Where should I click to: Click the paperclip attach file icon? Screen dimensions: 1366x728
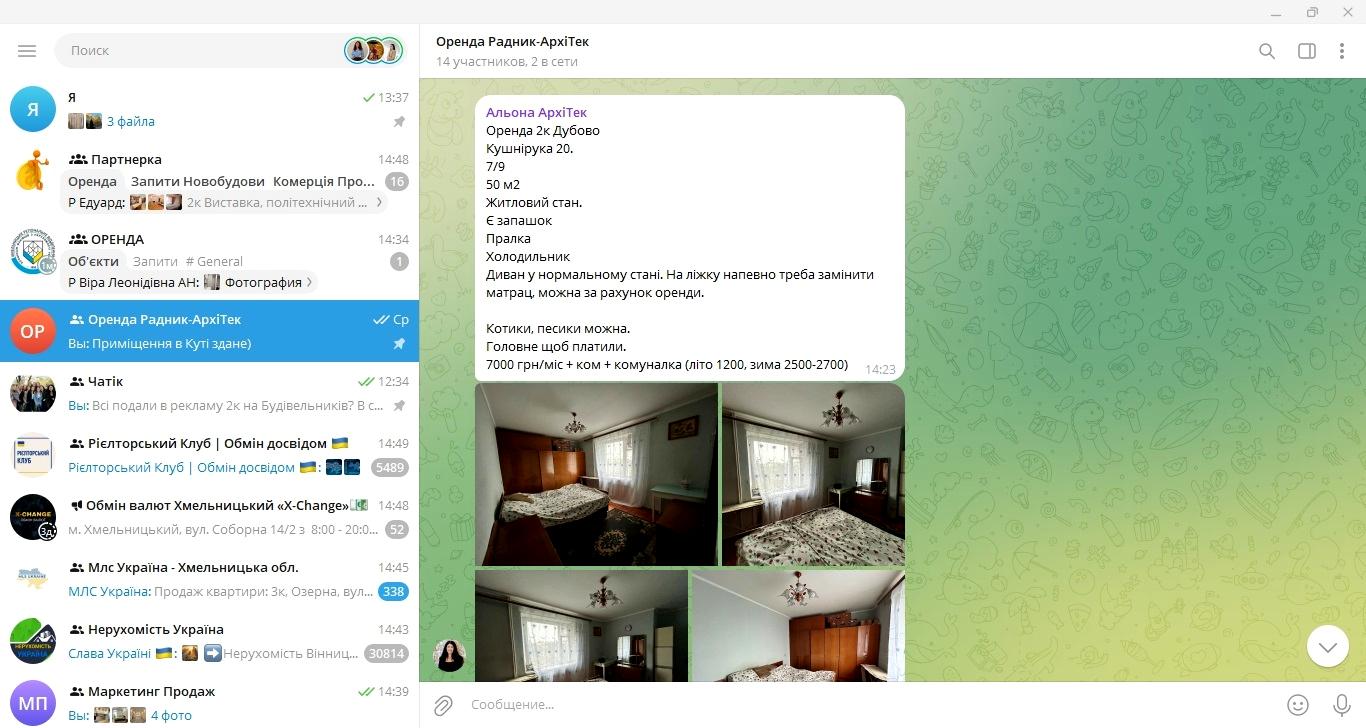[443, 705]
